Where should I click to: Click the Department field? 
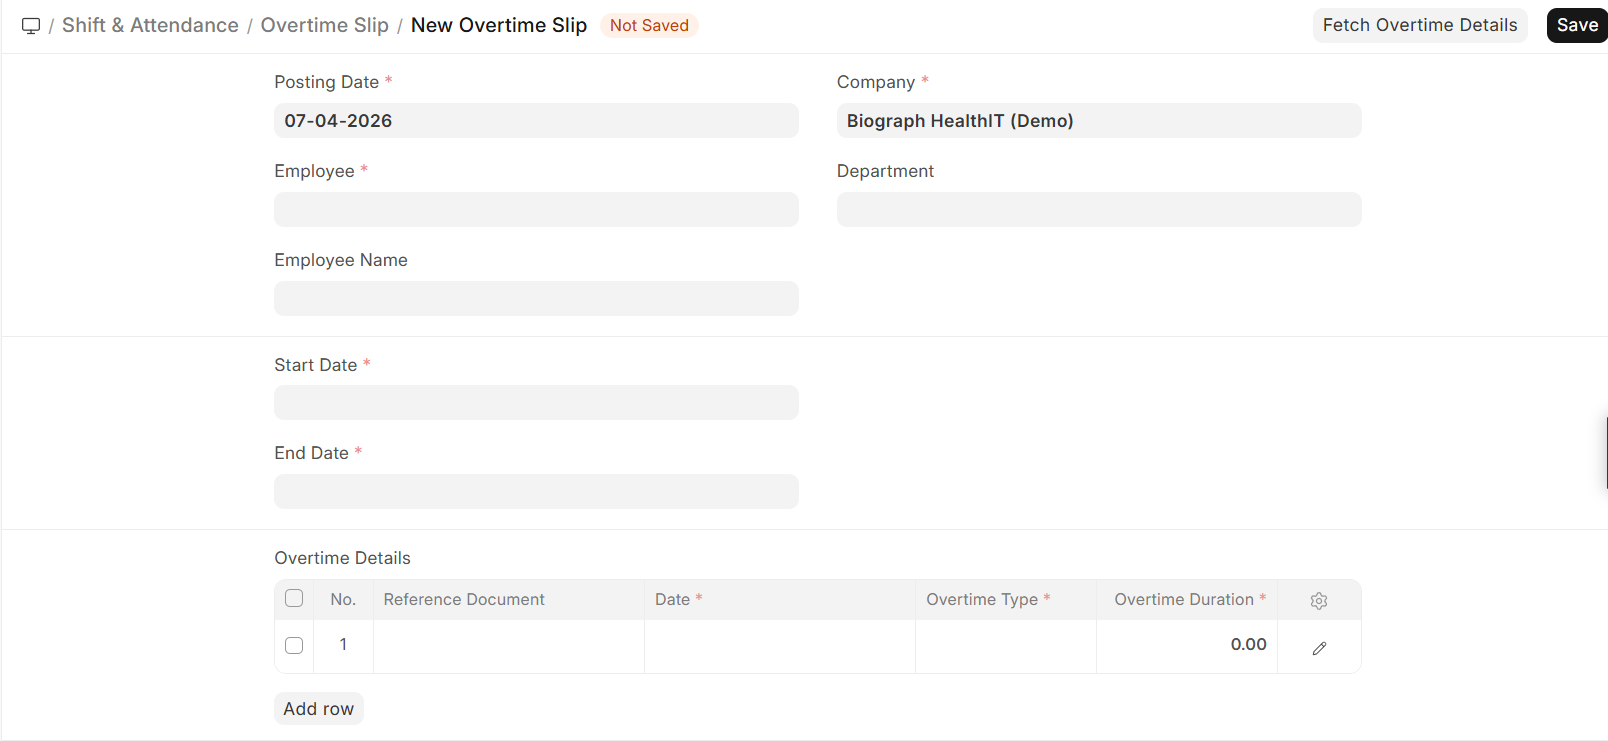click(1098, 209)
